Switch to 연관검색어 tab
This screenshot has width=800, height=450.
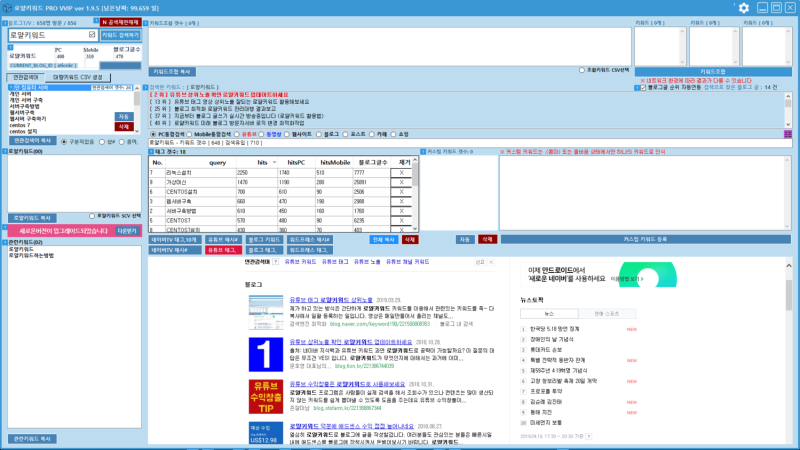click(26, 77)
